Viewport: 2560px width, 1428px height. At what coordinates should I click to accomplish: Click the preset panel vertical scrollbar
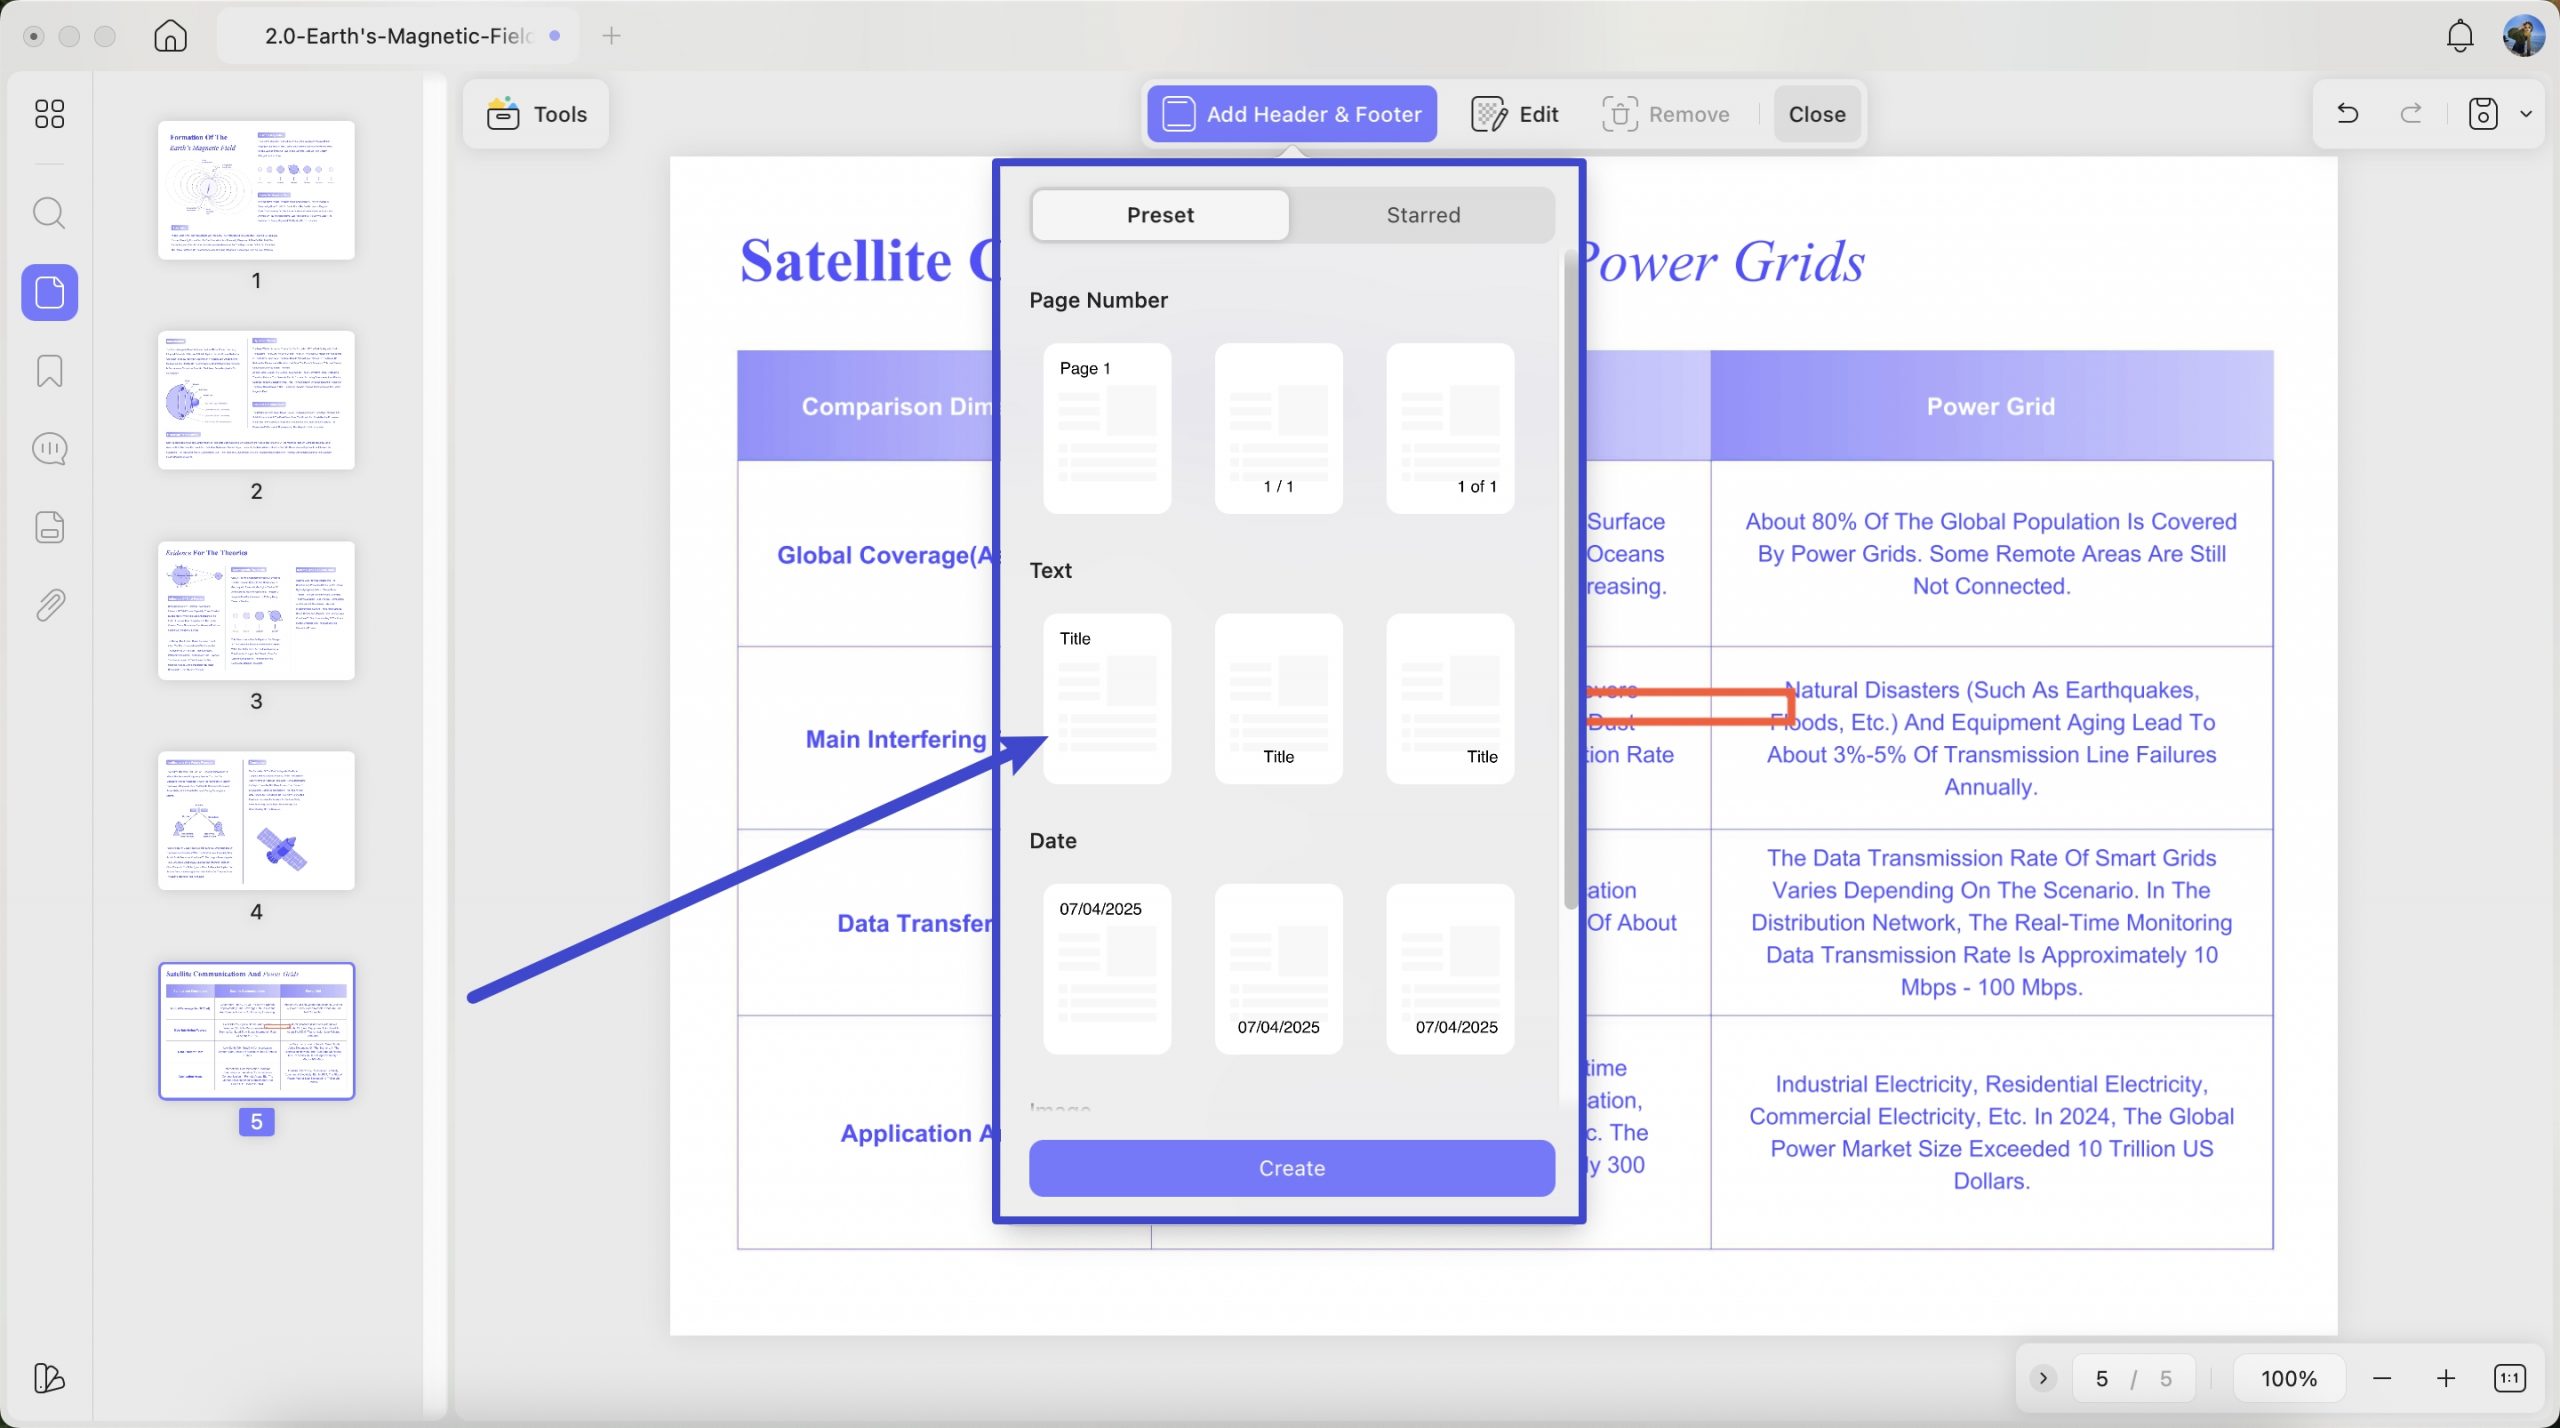click(x=1569, y=580)
